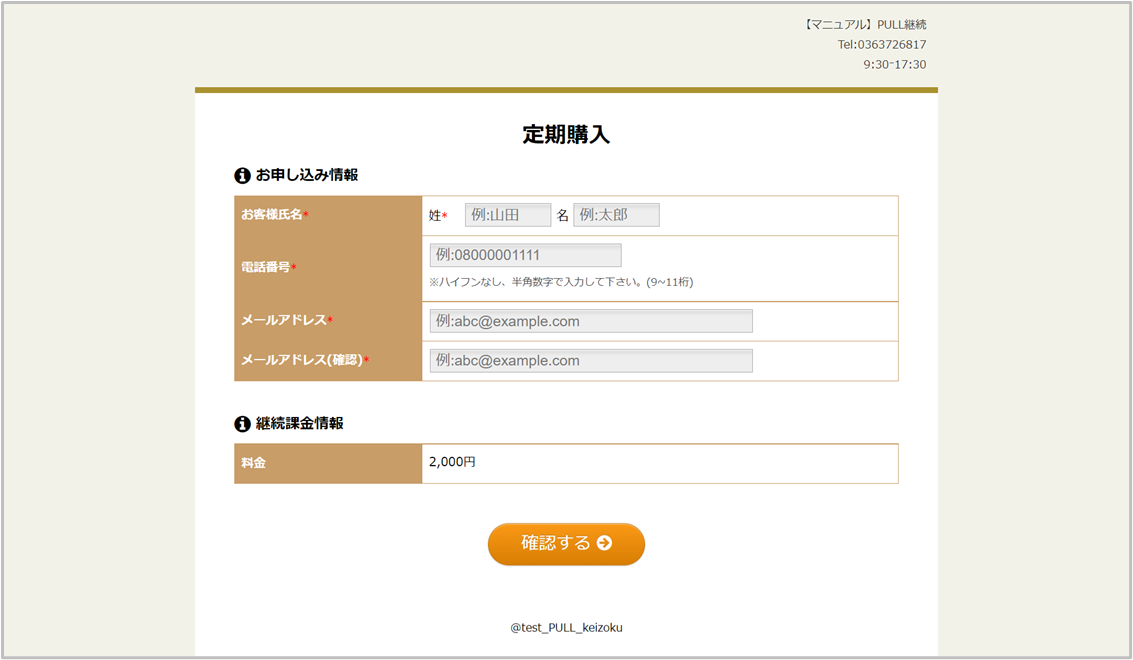The width and height of the screenshot is (1133, 660).
Task: Click the arrow icon inside the 確認する button
Action: click(x=604, y=543)
